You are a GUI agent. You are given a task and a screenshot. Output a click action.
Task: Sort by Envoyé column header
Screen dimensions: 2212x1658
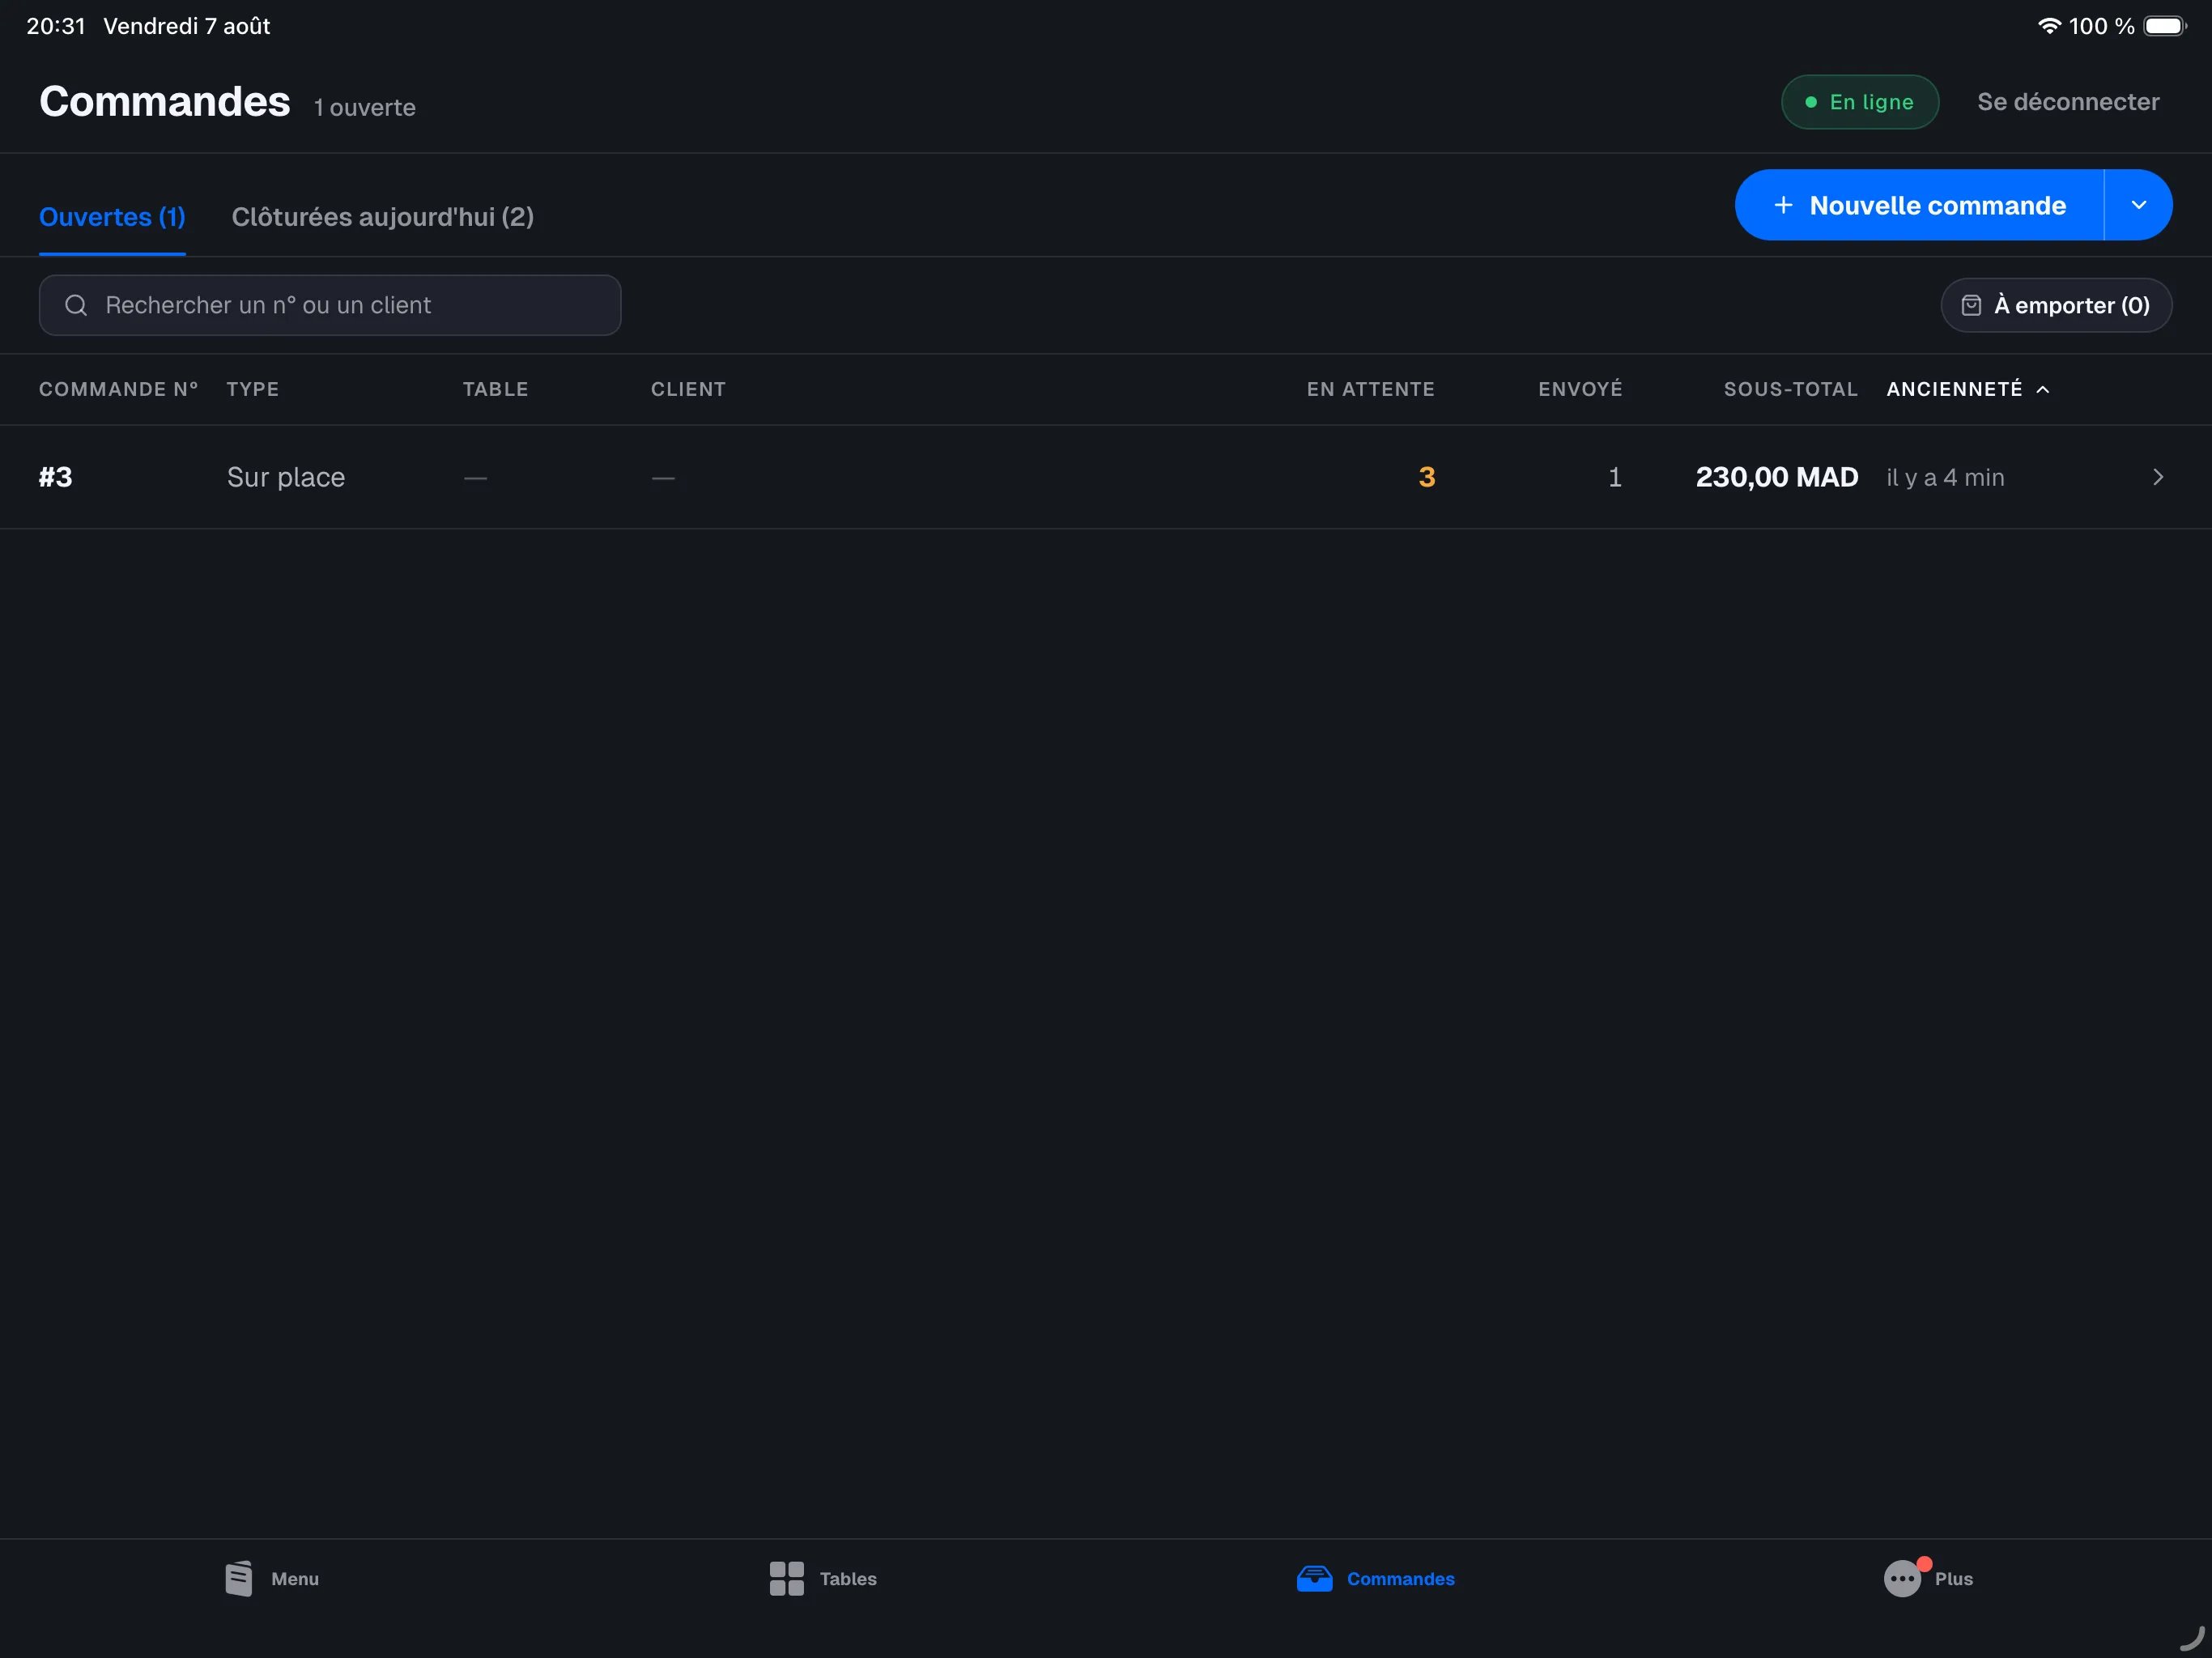(1580, 389)
